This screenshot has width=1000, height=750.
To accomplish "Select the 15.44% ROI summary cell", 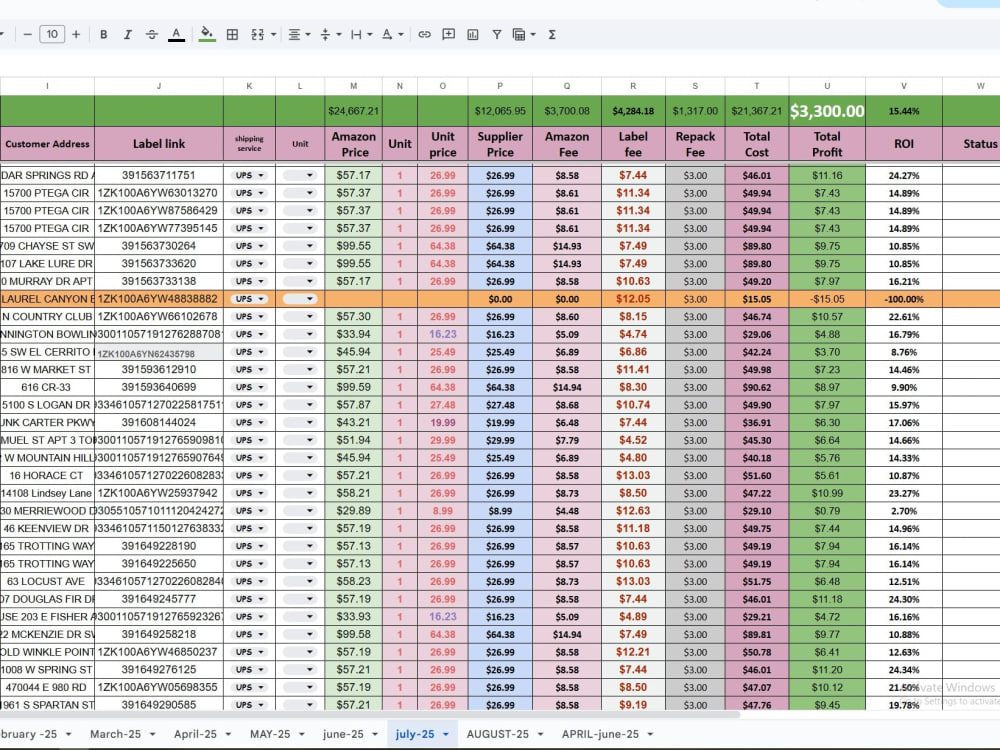I will (x=904, y=111).
